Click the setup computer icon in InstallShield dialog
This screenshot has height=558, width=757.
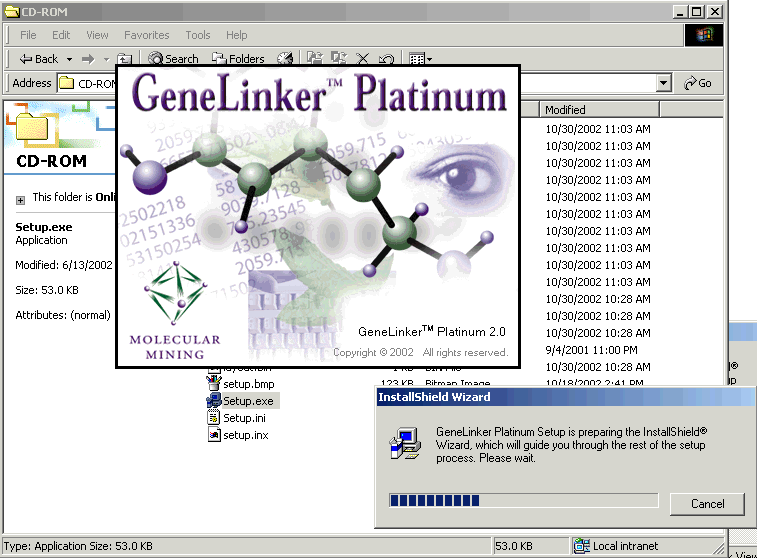tap(405, 443)
